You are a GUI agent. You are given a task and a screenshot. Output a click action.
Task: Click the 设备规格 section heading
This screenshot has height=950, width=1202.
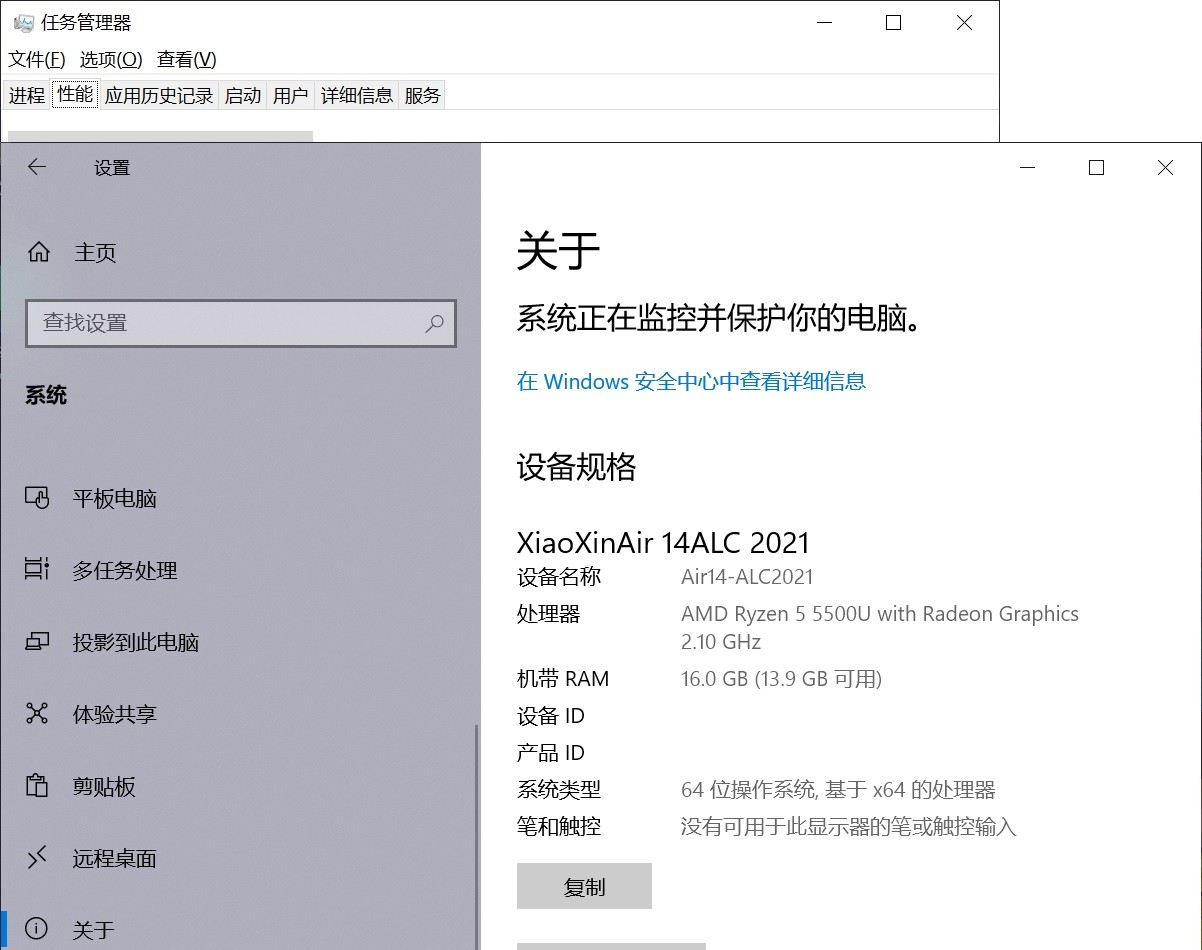pyautogui.click(x=576, y=467)
